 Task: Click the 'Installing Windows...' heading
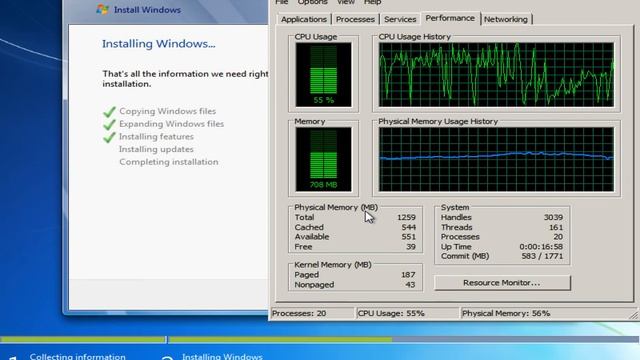click(159, 44)
